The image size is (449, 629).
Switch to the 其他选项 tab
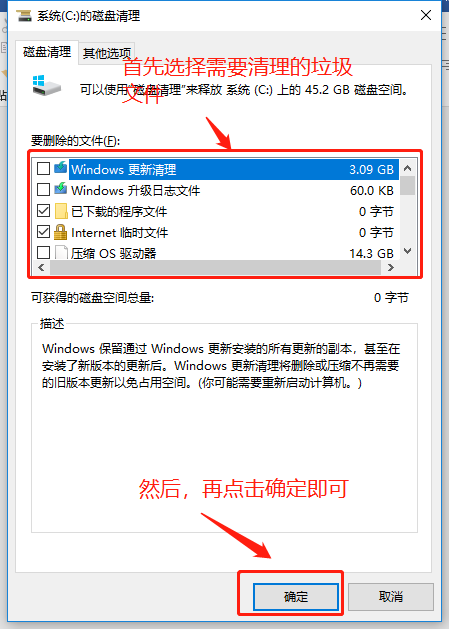(x=107, y=53)
